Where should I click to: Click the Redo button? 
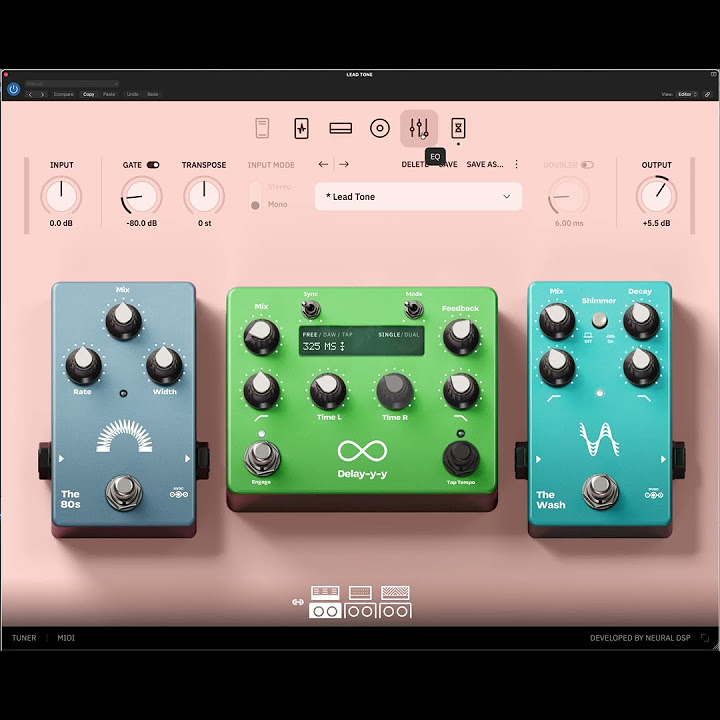[152, 94]
